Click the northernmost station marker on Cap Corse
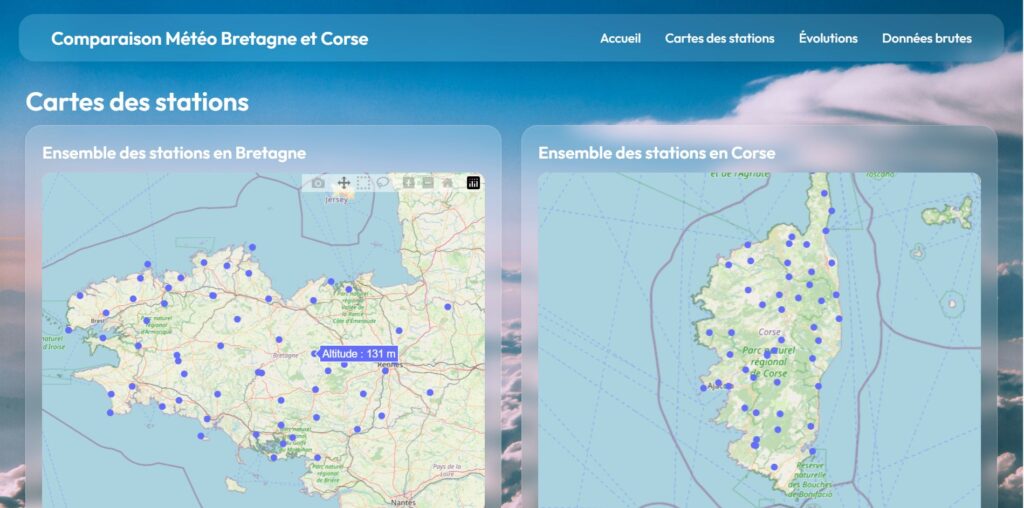The height and width of the screenshot is (508, 1024). point(824,193)
